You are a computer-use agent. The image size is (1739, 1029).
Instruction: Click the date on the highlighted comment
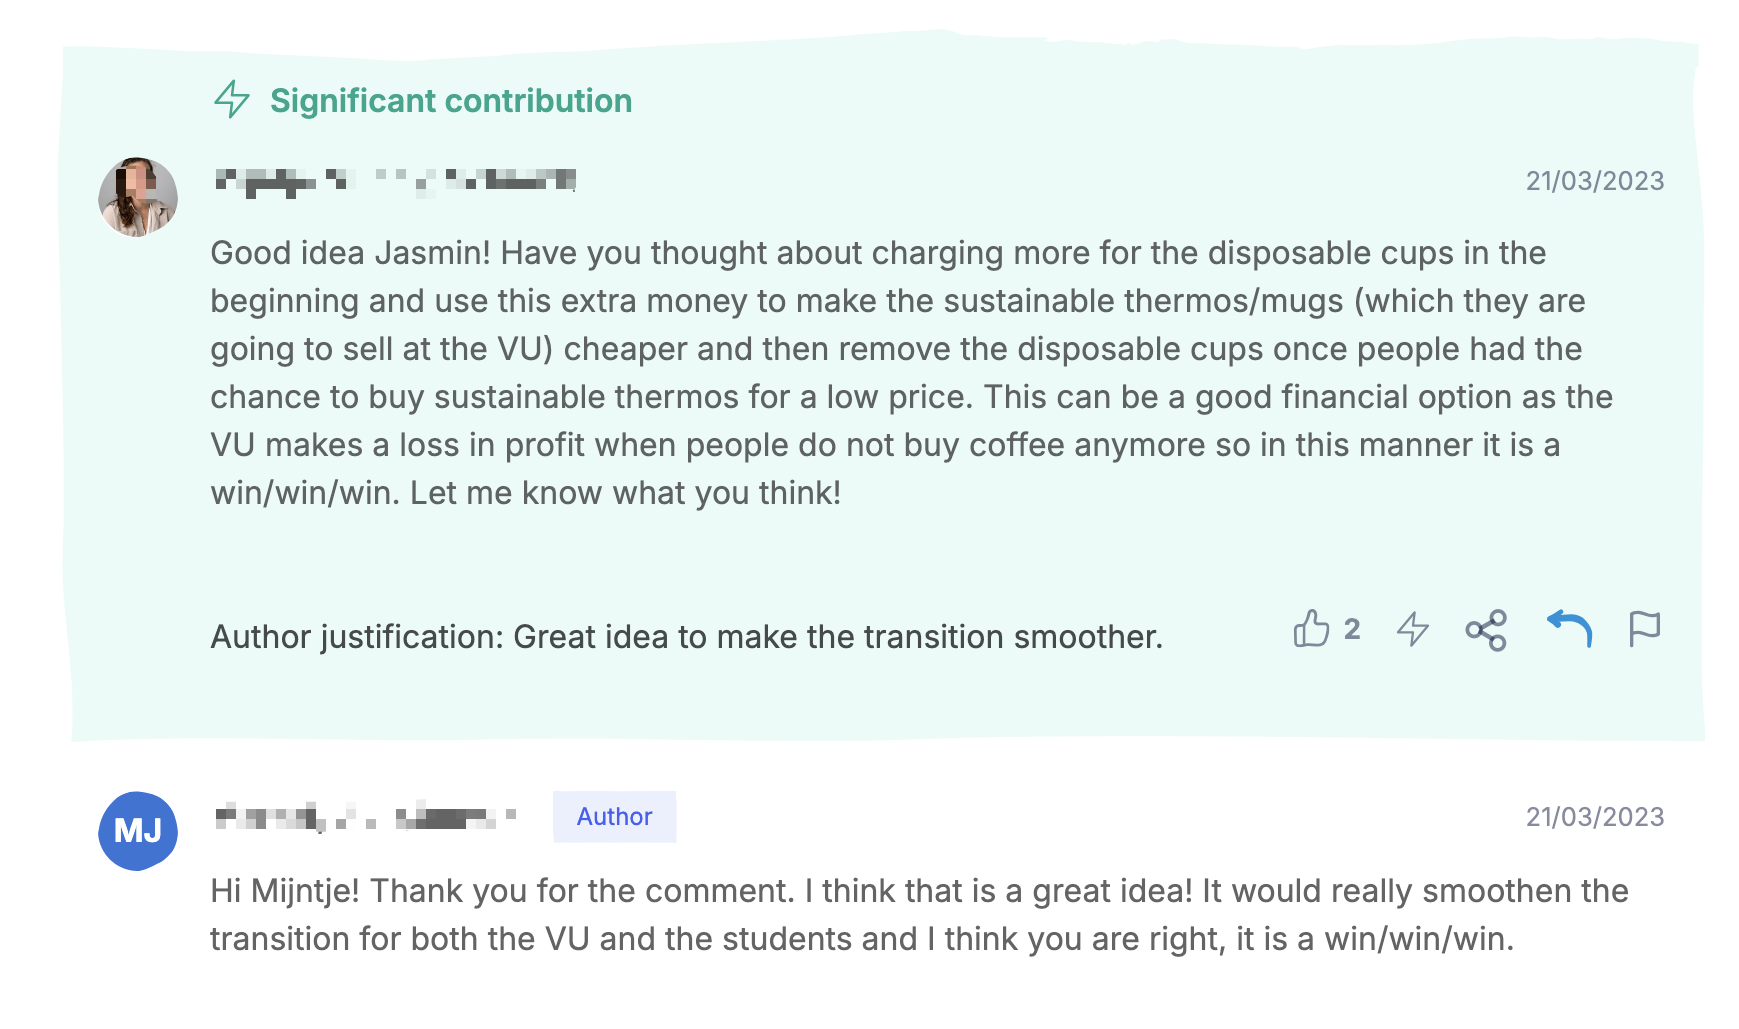pos(1594,181)
